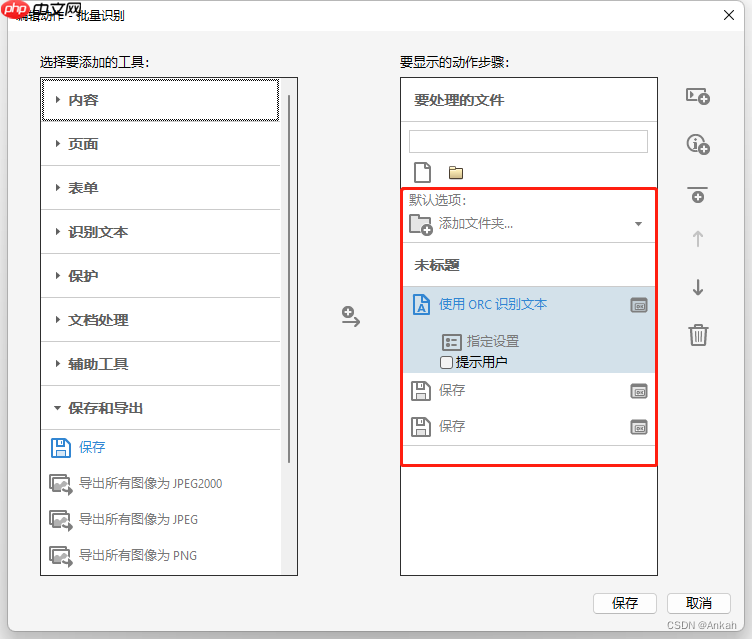
Task: Open the 添加文件夹 default options dropdown
Action: click(638, 224)
